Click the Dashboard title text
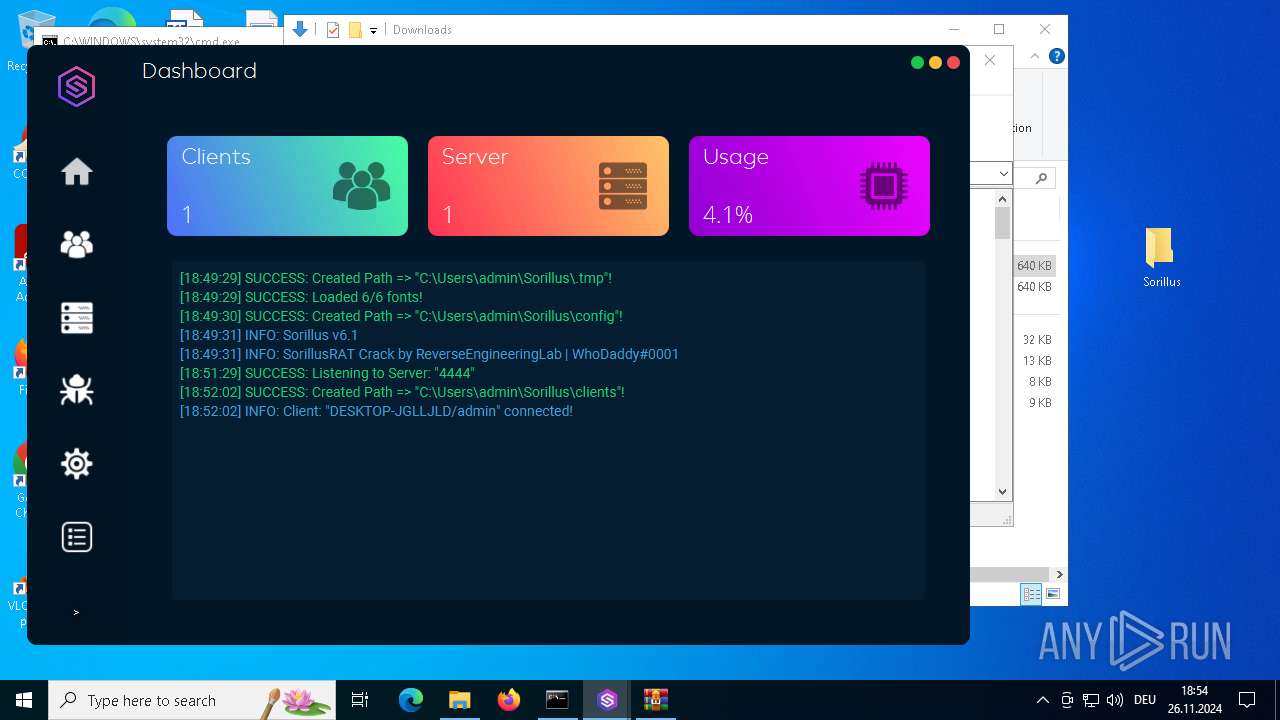Viewport: 1280px width, 720px height. pos(199,71)
